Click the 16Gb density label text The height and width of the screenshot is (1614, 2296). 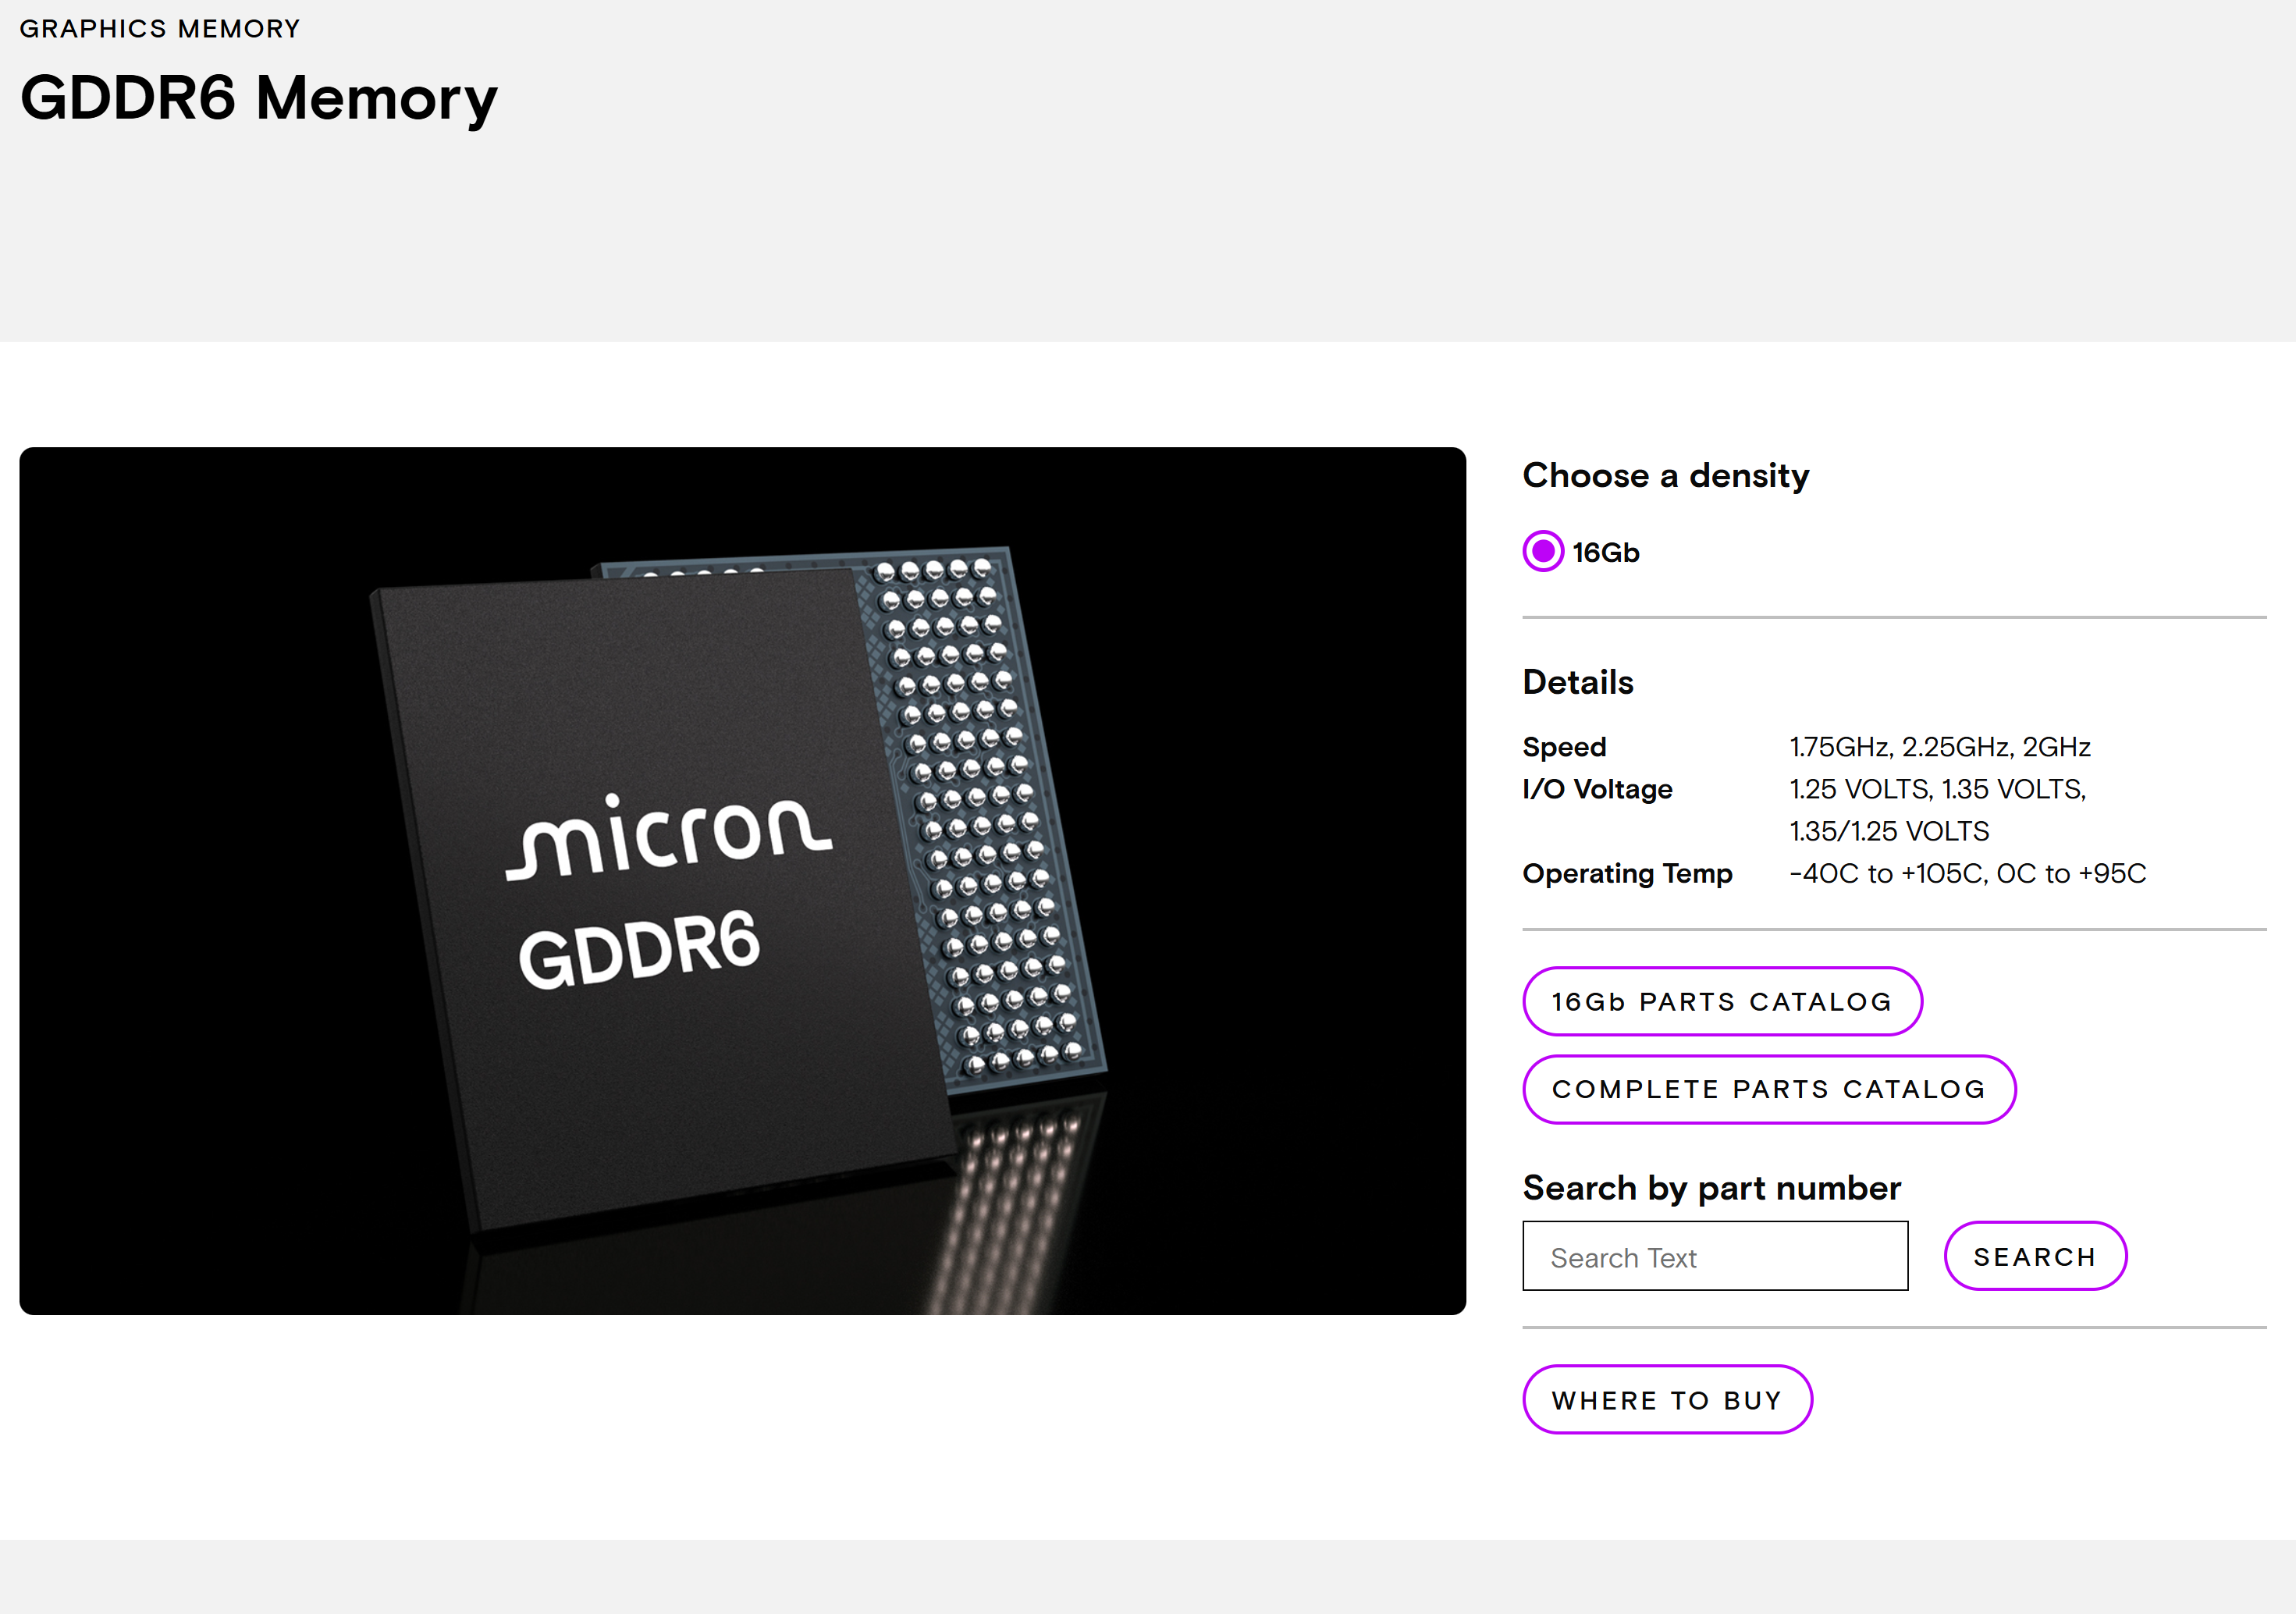coord(1605,552)
